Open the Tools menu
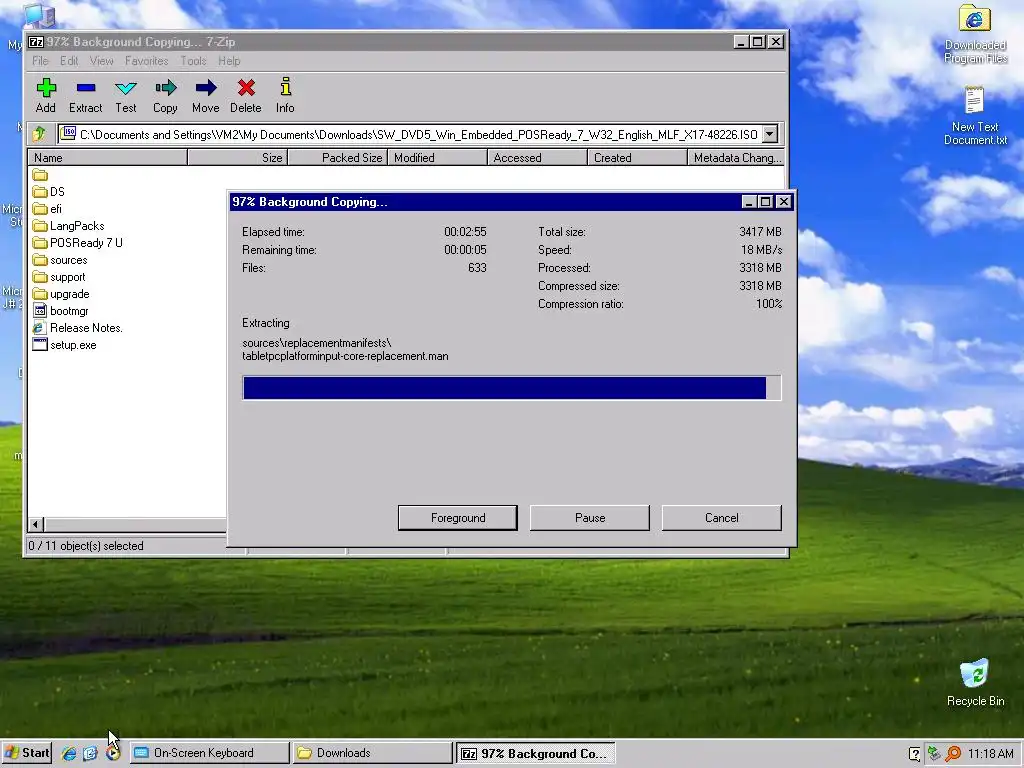The width and height of the screenshot is (1024, 768). coord(193,61)
